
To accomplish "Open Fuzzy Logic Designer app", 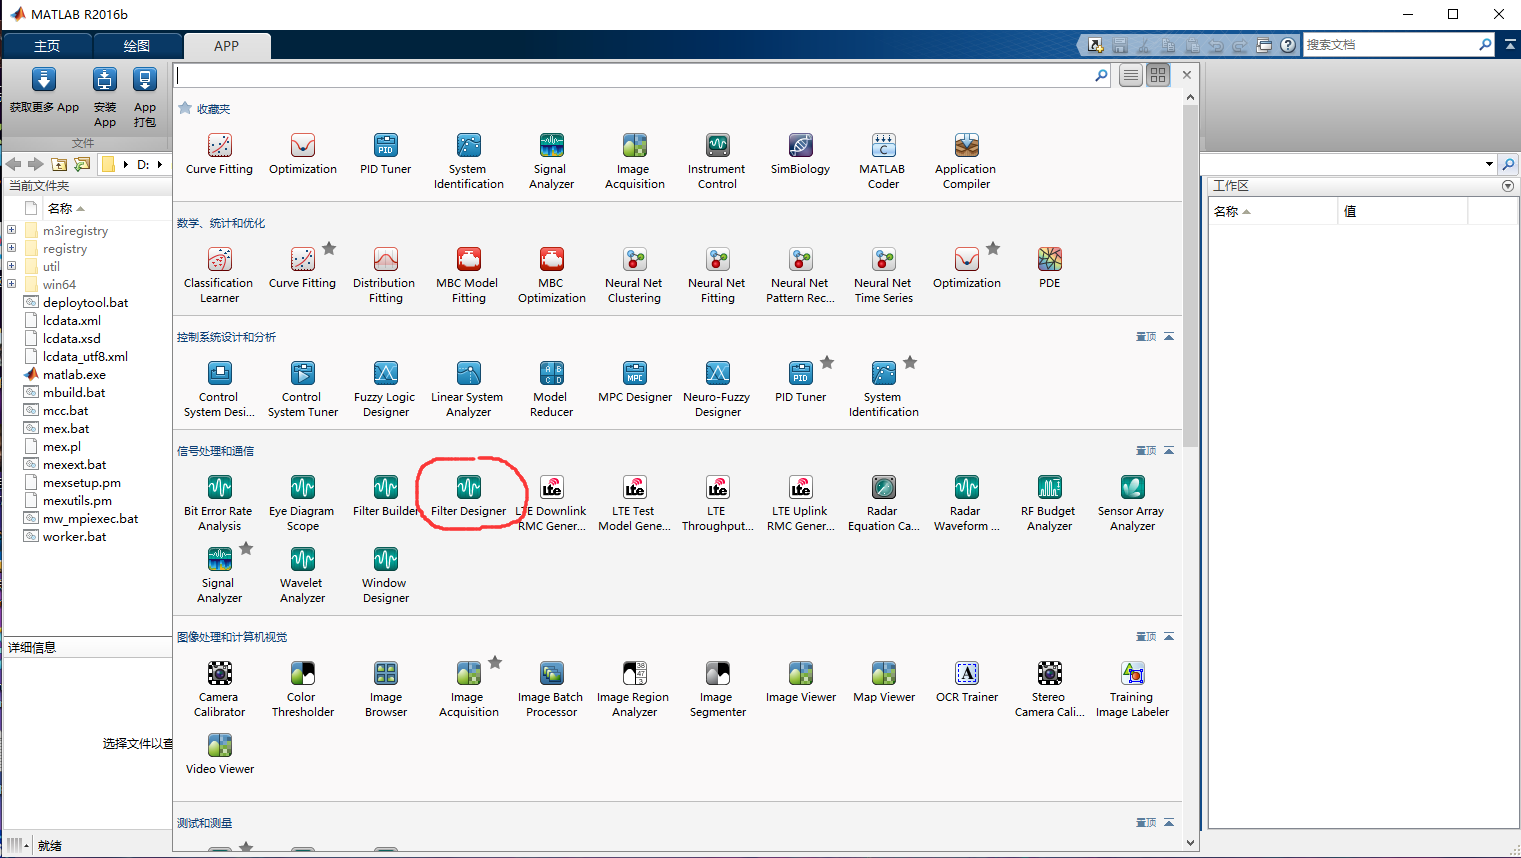I will point(385,389).
